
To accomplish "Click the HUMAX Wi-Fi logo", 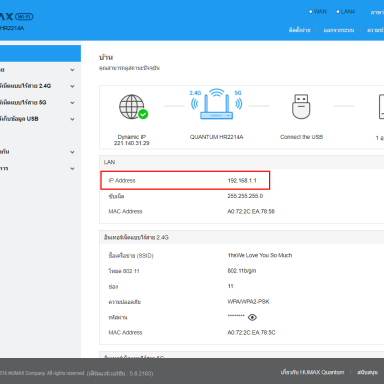I will tap(16, 17).
